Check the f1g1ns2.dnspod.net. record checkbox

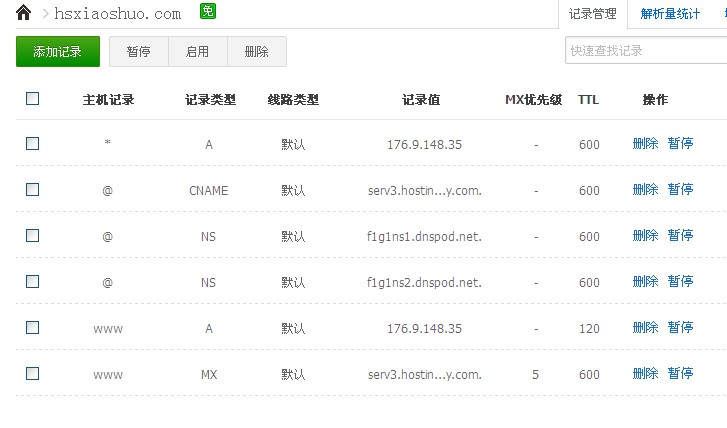(32, 281)
